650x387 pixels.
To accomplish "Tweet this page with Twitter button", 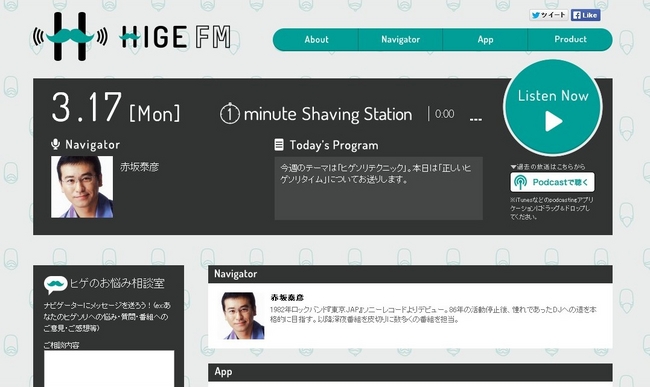I will tap(549, 15).
